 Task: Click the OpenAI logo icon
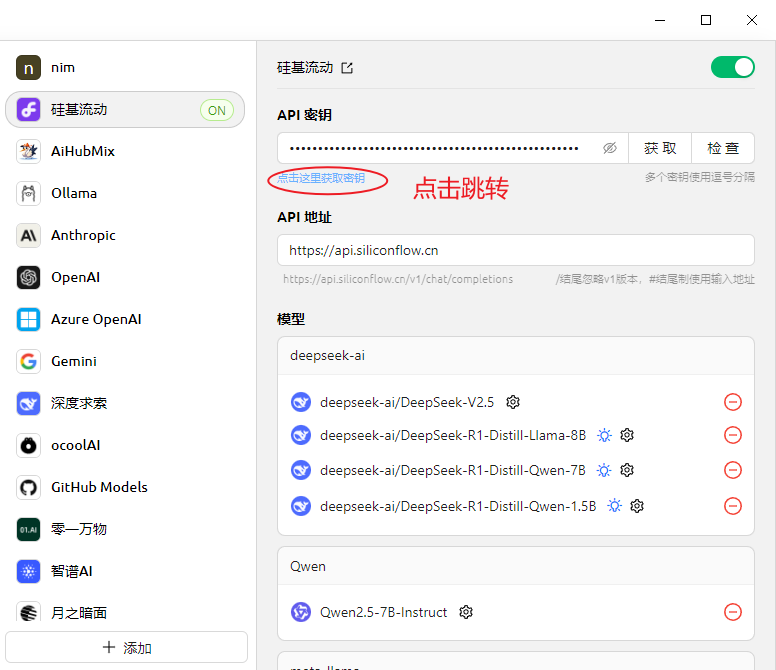coord(28,277)
